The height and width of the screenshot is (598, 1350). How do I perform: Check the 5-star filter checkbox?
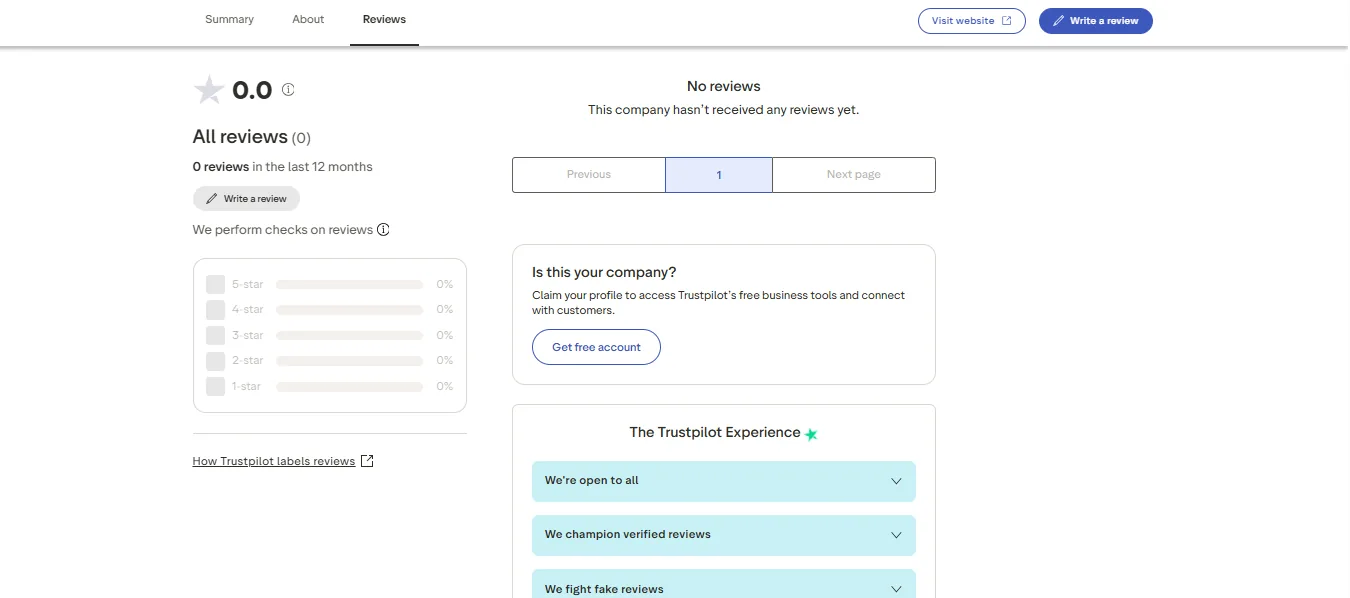(x=215, y=284)
